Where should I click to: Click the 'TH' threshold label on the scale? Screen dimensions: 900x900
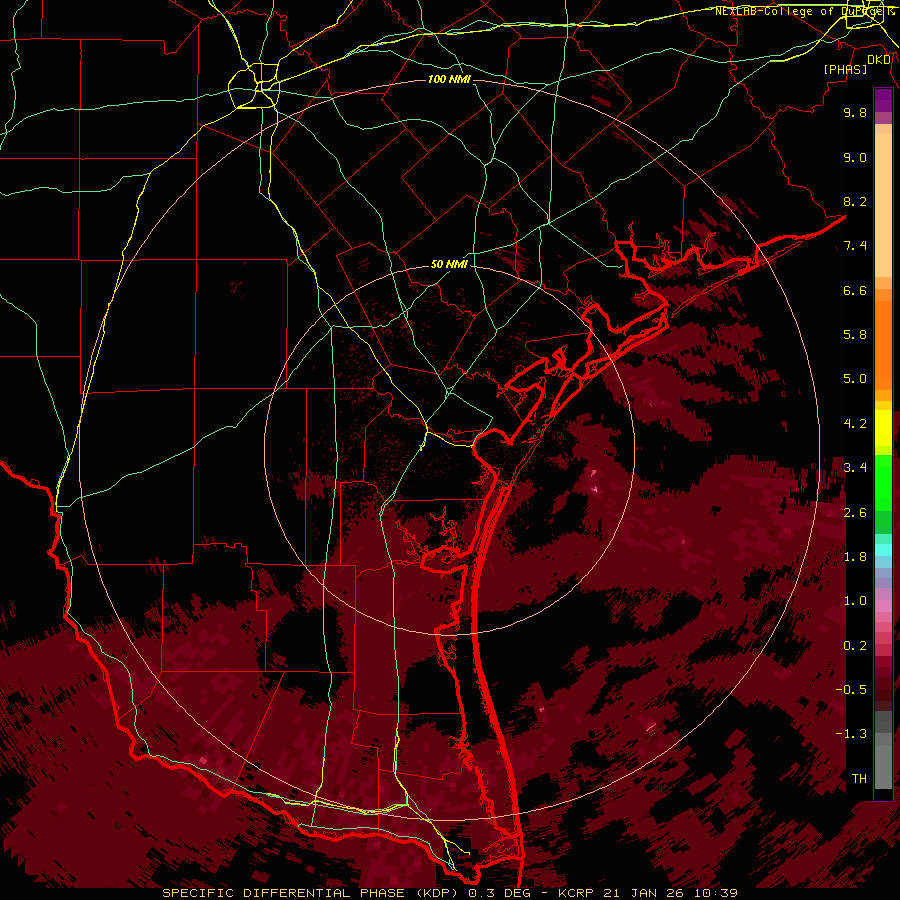click(x=859, y=779)
